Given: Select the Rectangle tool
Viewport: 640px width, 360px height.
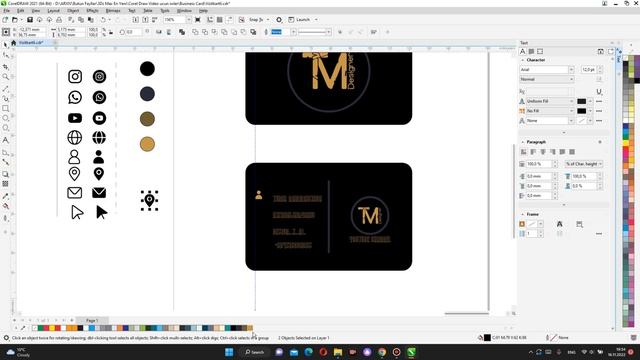Looking at the screenshot, I should [5, 109].
